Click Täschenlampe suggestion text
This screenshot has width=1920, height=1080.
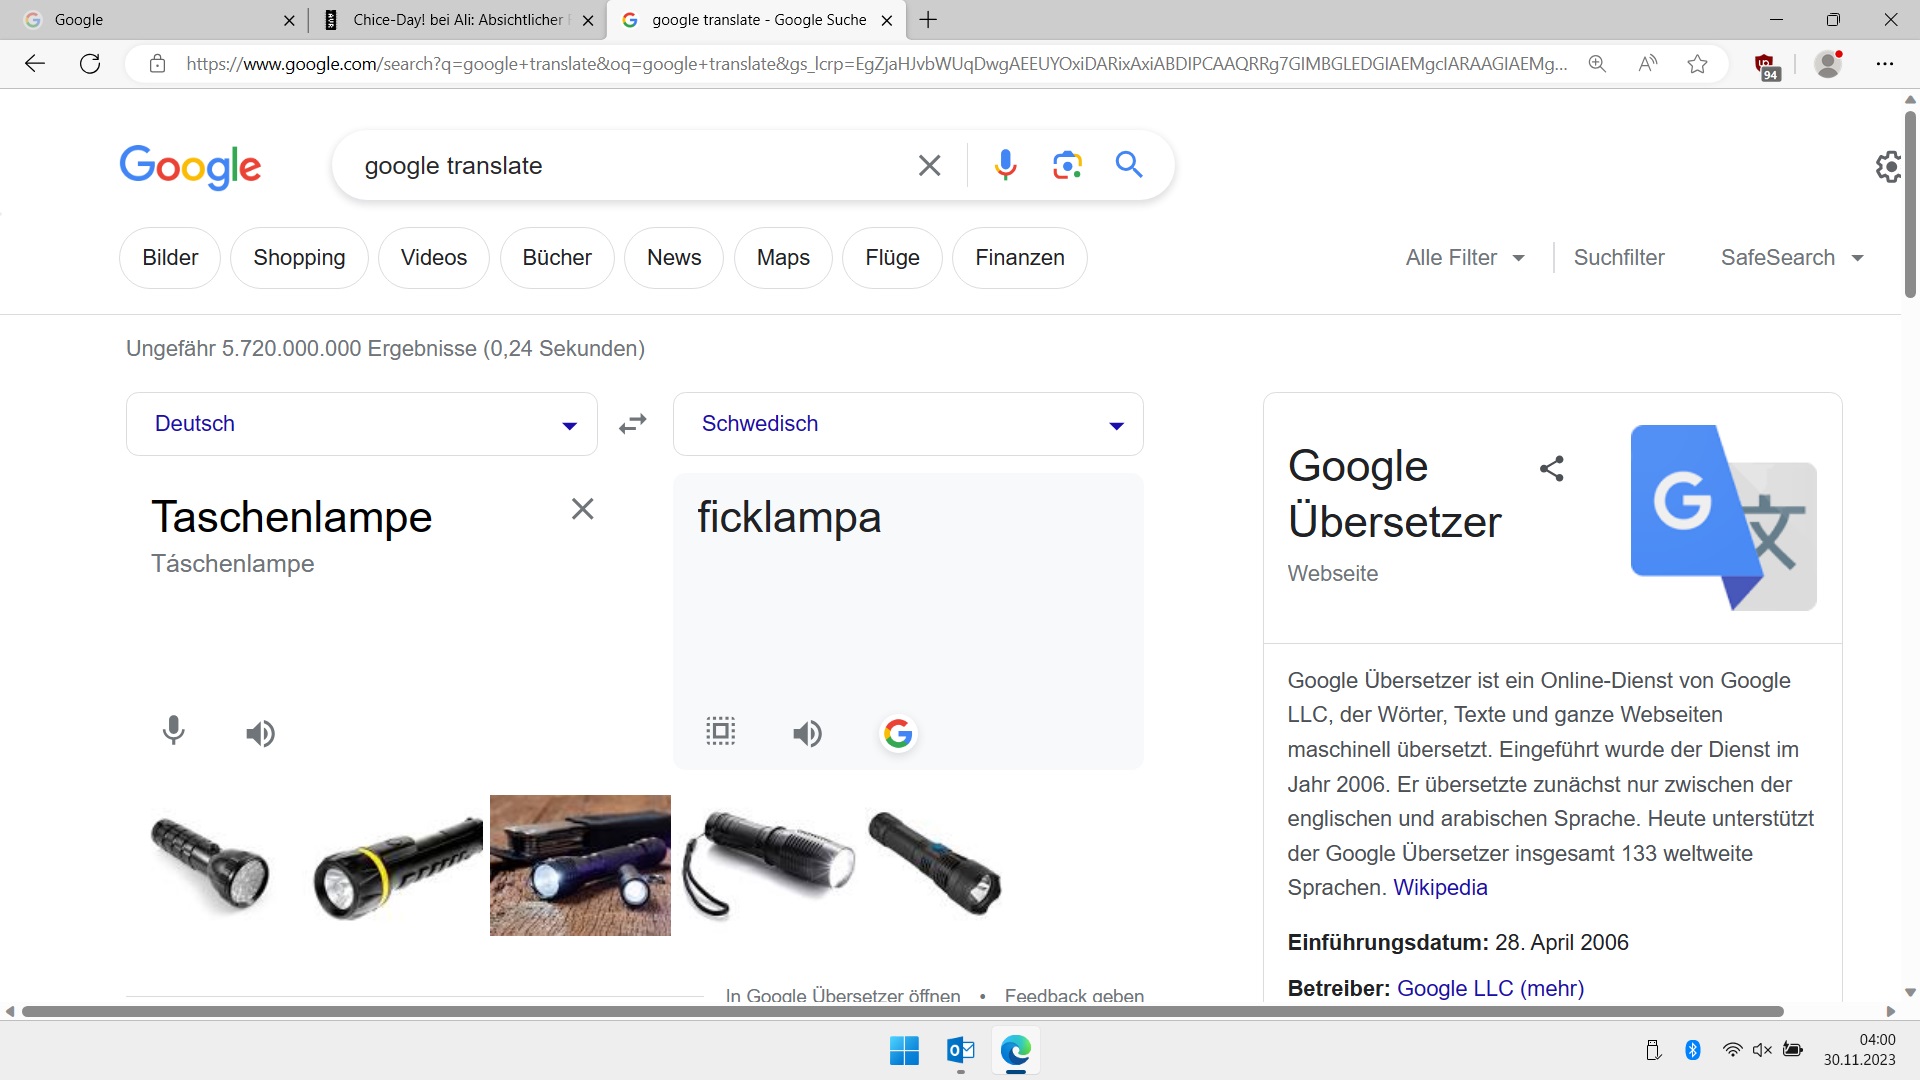coord(233,564)
